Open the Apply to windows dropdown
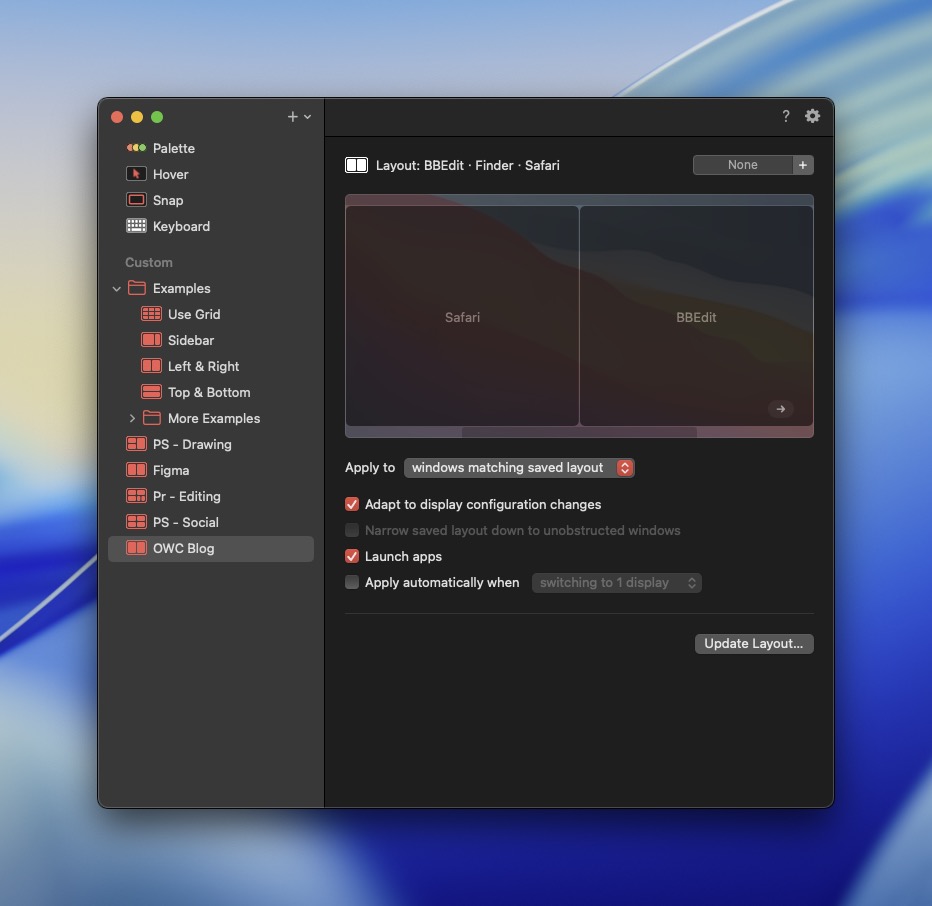This screenshot has height=906, width=932. [x=519, y=467]
